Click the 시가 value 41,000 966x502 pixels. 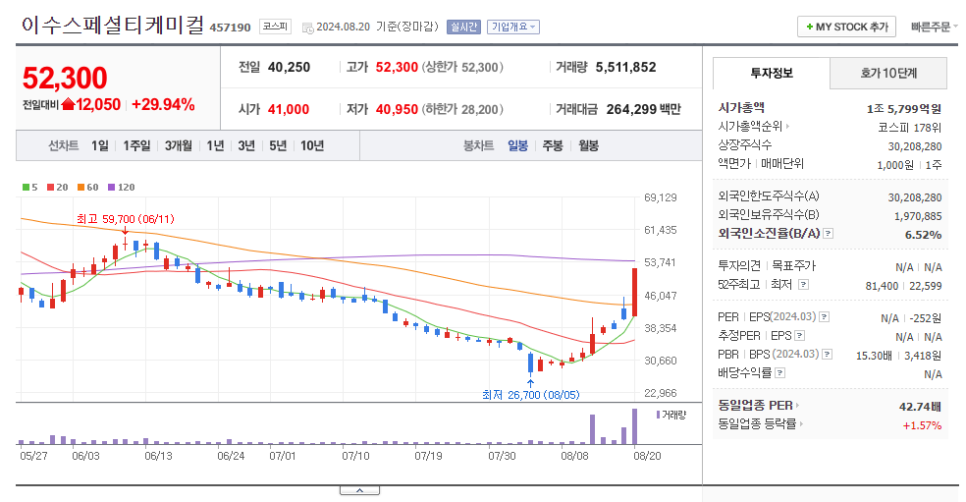[x=288, y=110]
